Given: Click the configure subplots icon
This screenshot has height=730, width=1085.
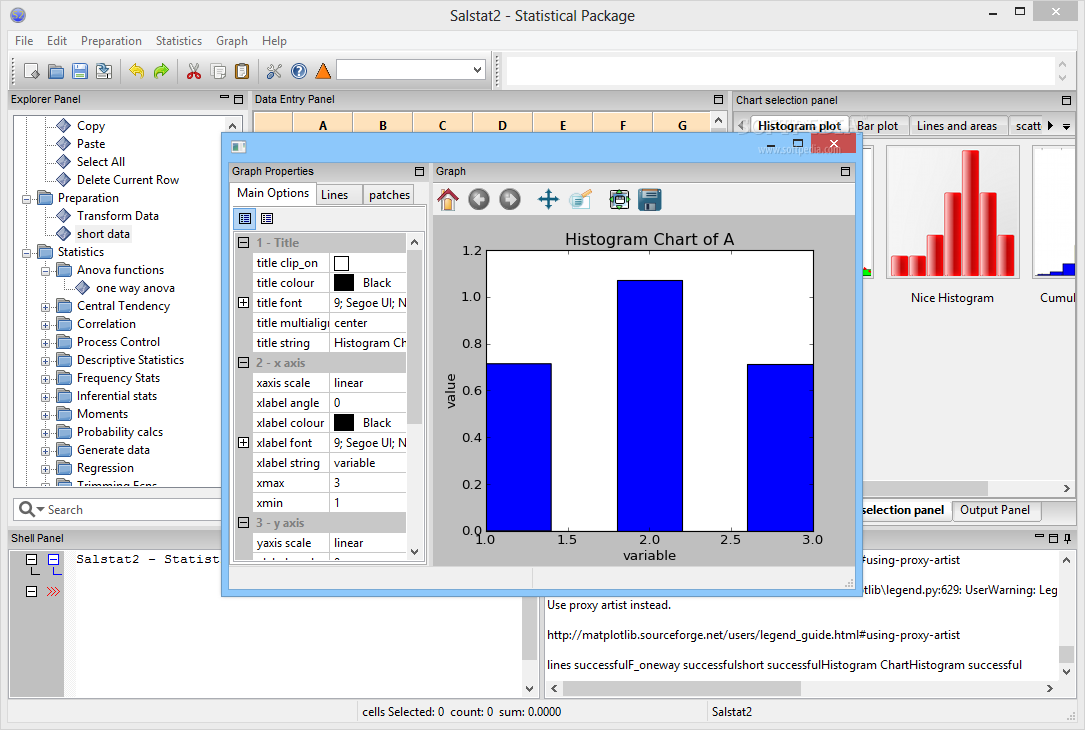Looking at the screenshot, I should click(619, 200).
